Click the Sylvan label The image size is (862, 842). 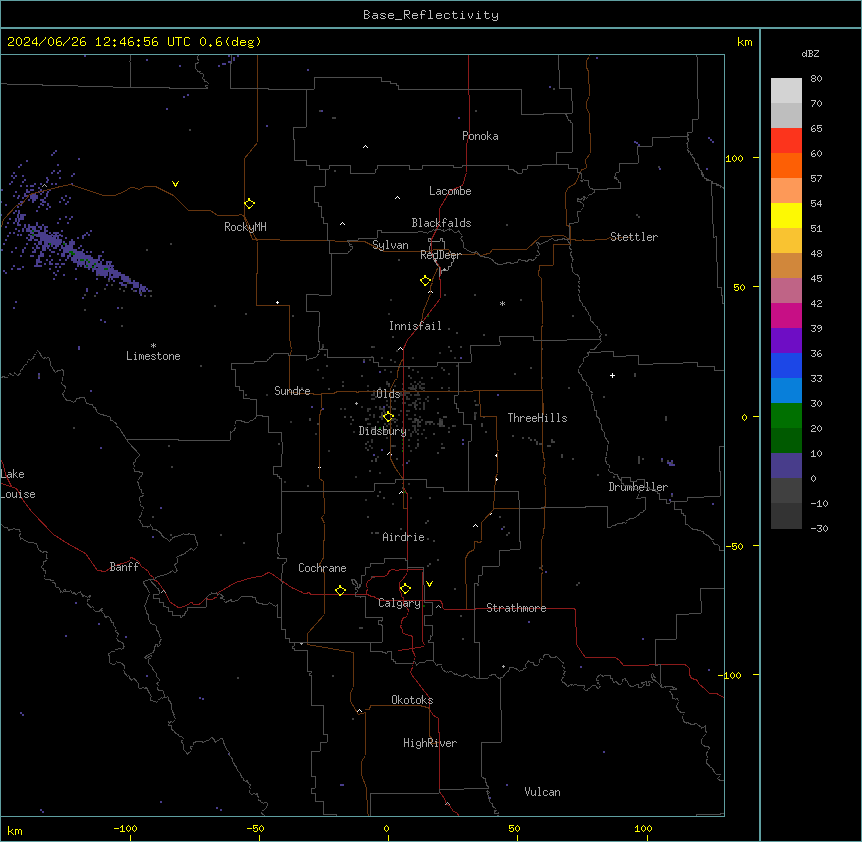click(390, 245)
